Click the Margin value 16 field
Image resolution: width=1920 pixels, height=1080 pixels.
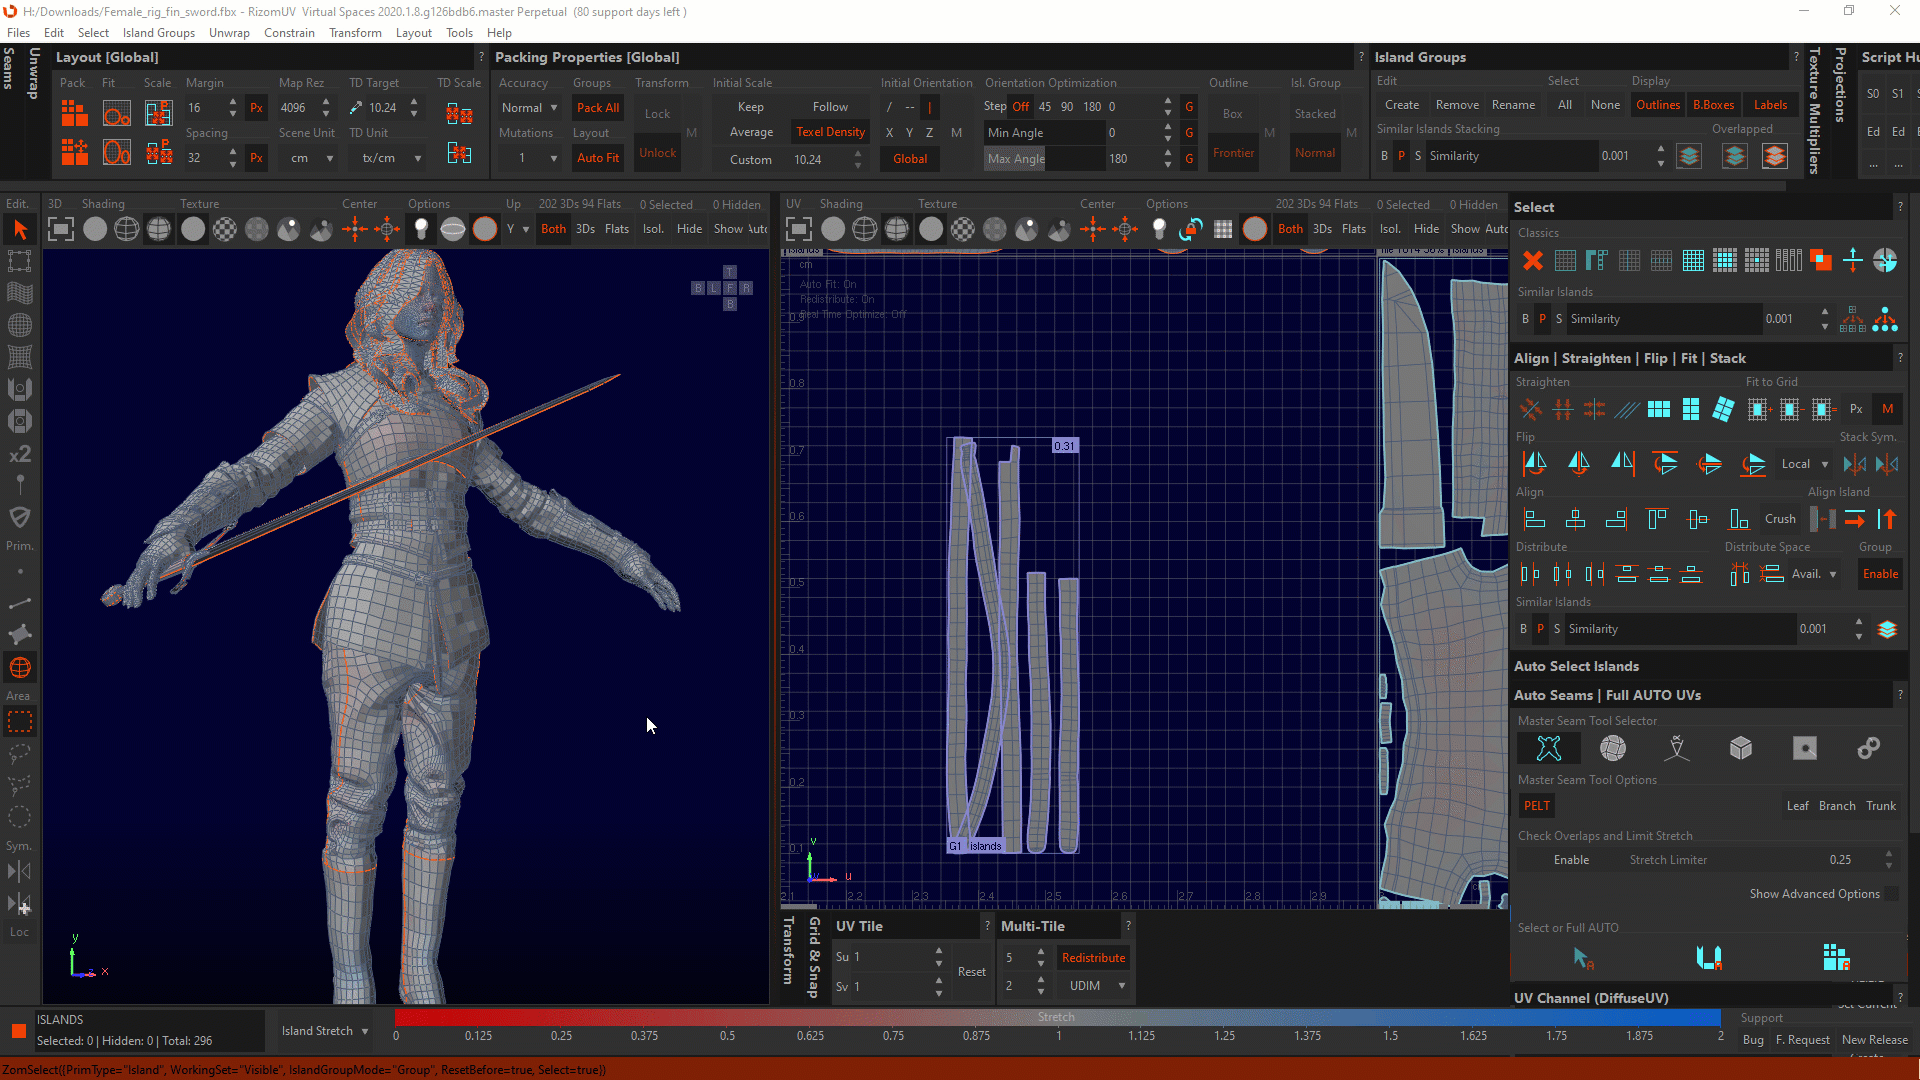[x=204, y=108]
